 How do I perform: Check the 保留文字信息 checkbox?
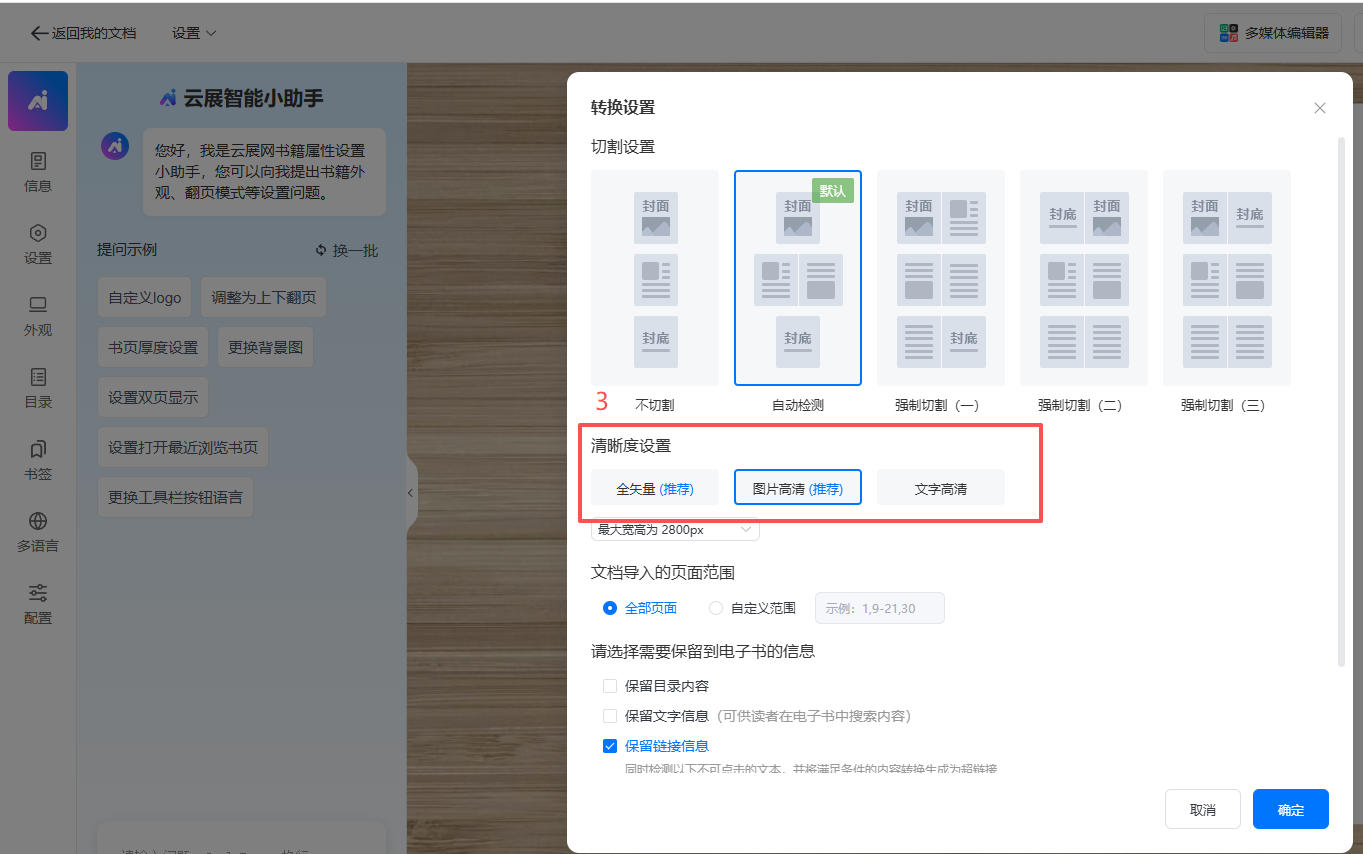tap(610, 716)
